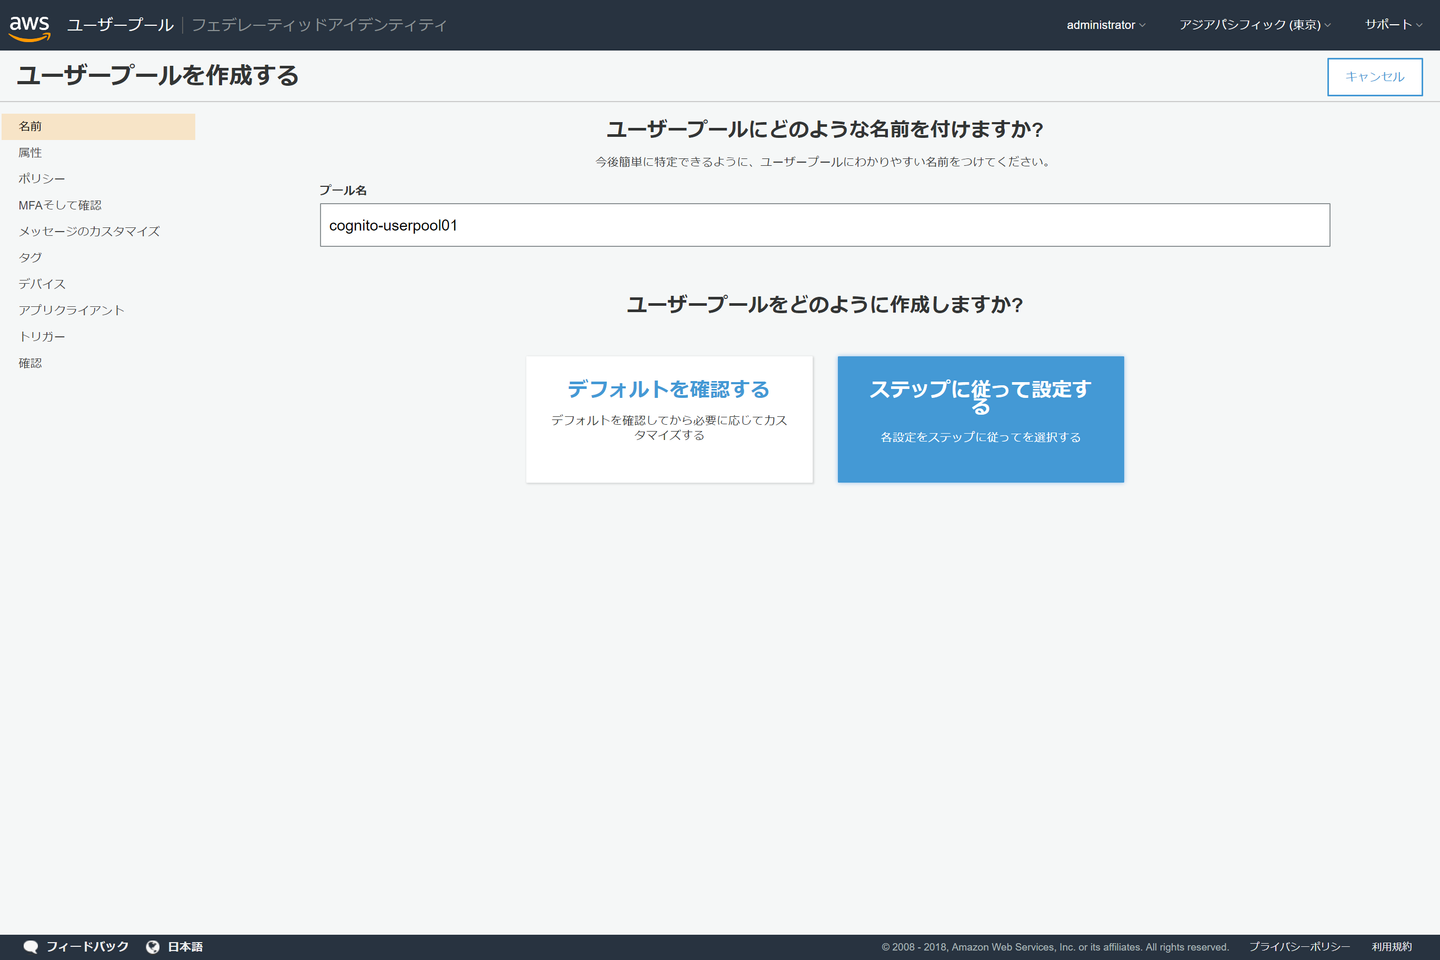This screenshot has height=960, width=1440.
Task: Go to トリガー sidebar step
Action: [x=42, y=337]
